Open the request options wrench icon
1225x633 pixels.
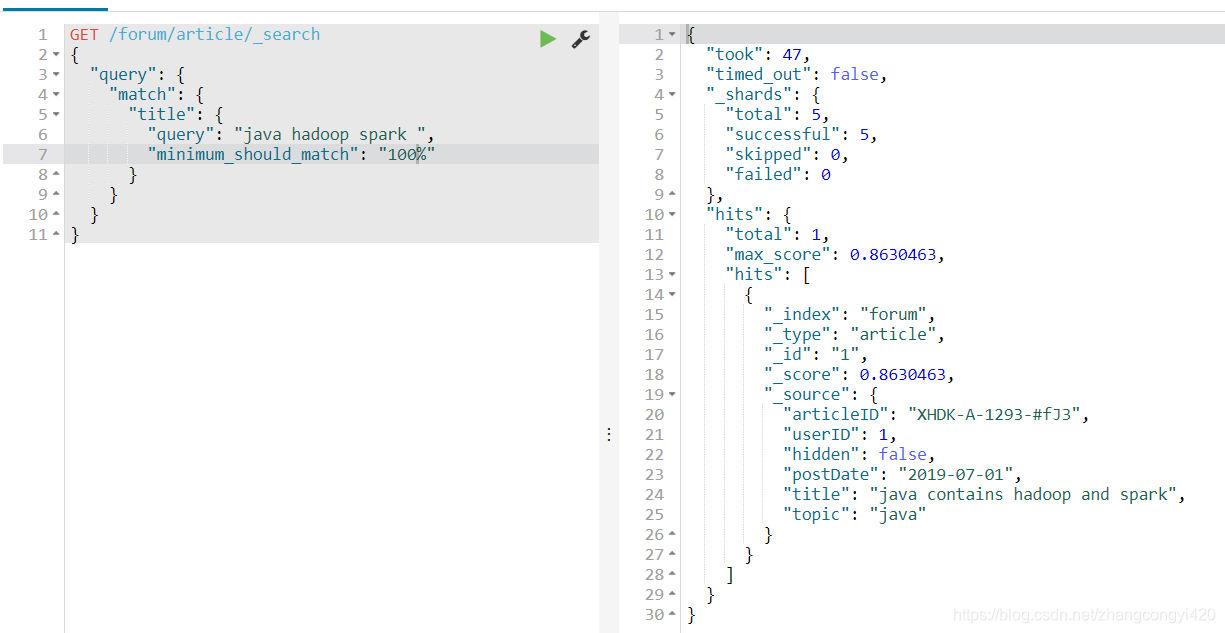tap(580, 38)
